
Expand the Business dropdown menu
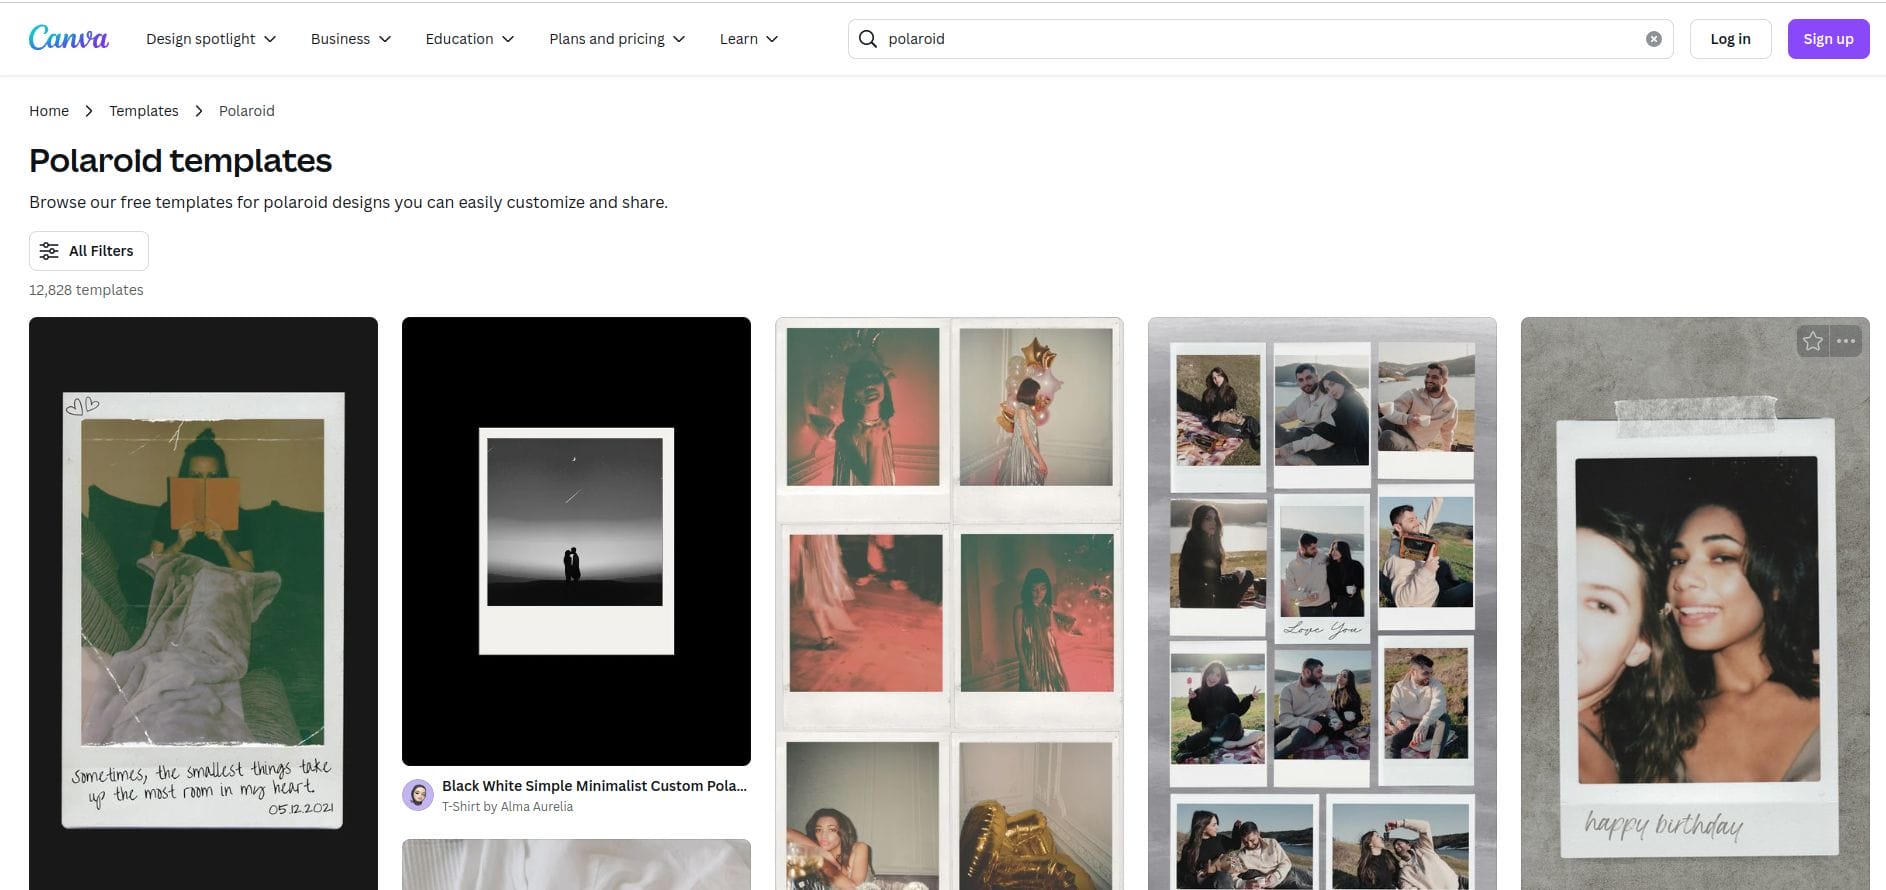pos(350,39)
